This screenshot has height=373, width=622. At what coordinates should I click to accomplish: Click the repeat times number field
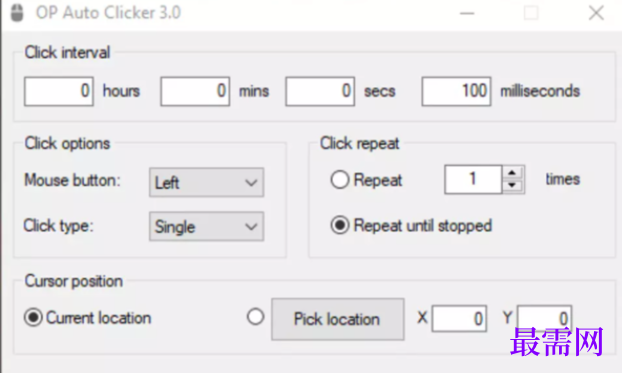473,179
